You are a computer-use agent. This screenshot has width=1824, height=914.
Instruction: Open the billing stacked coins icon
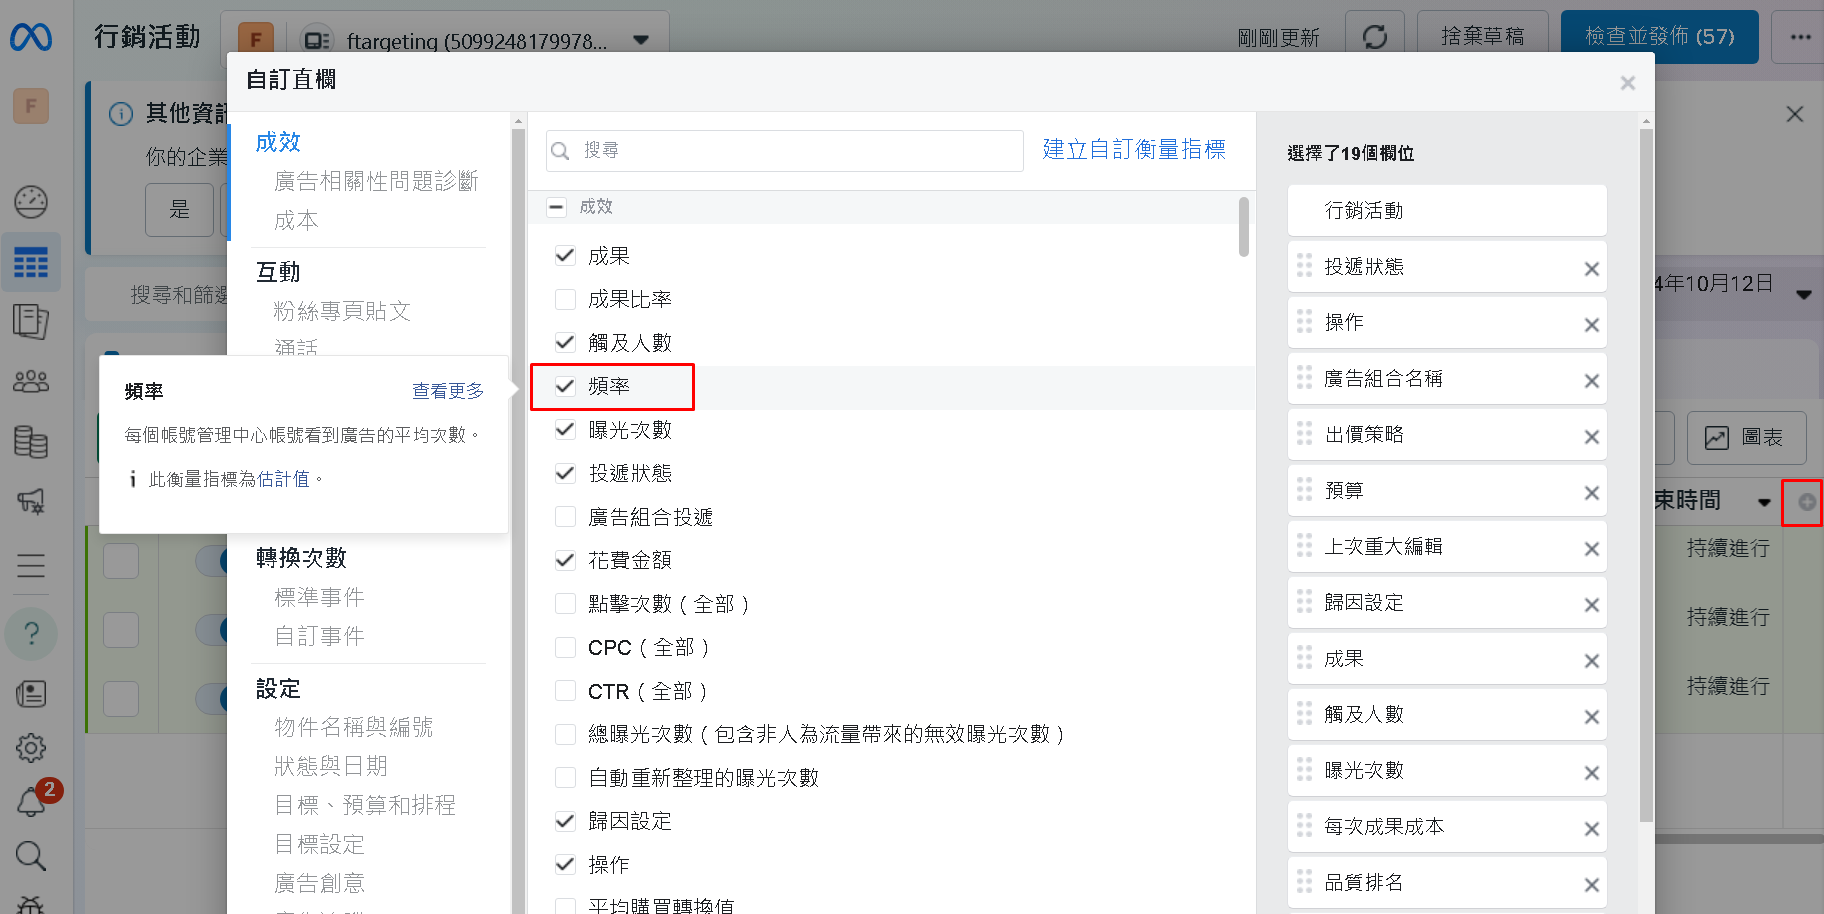tap(31, 441)
